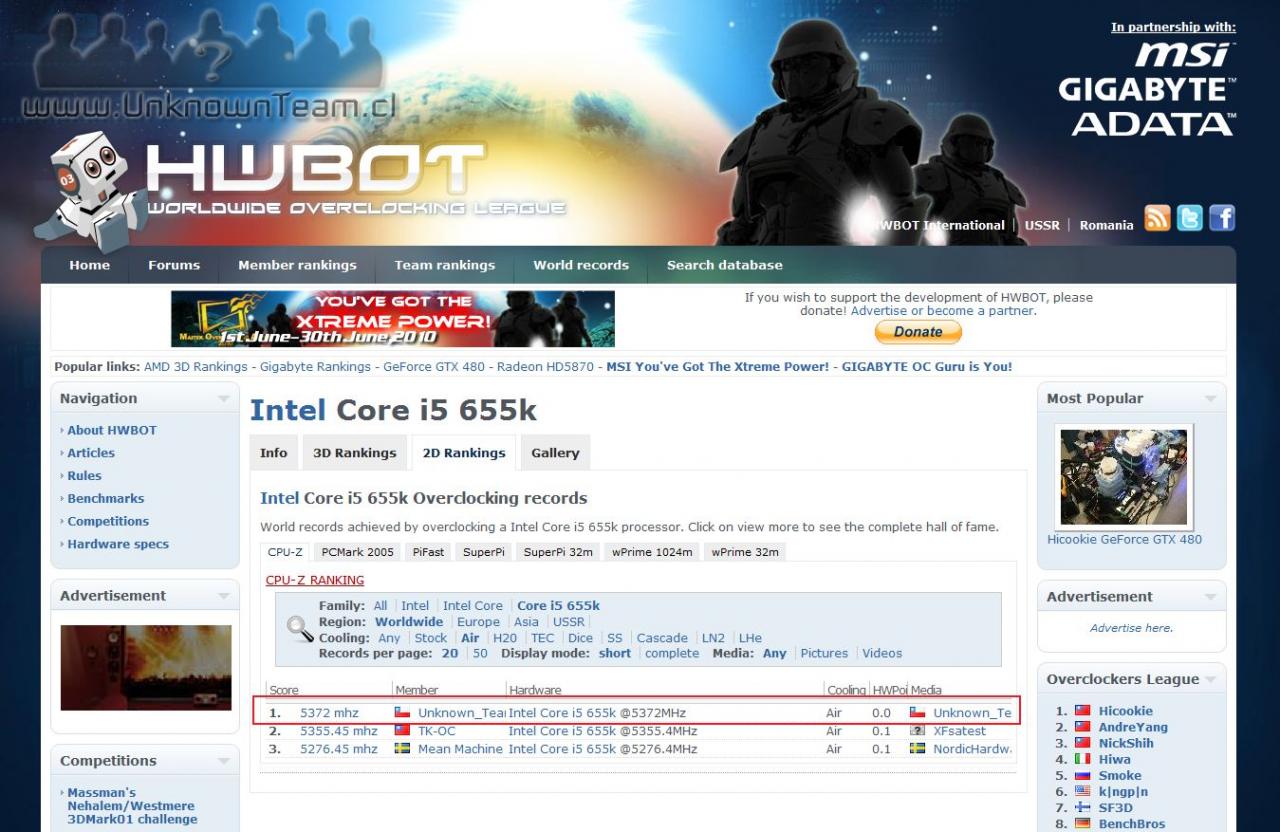Click Finland flag next to SF3D
This screenshot has height=832, width=1280.
click(1083, 807)
